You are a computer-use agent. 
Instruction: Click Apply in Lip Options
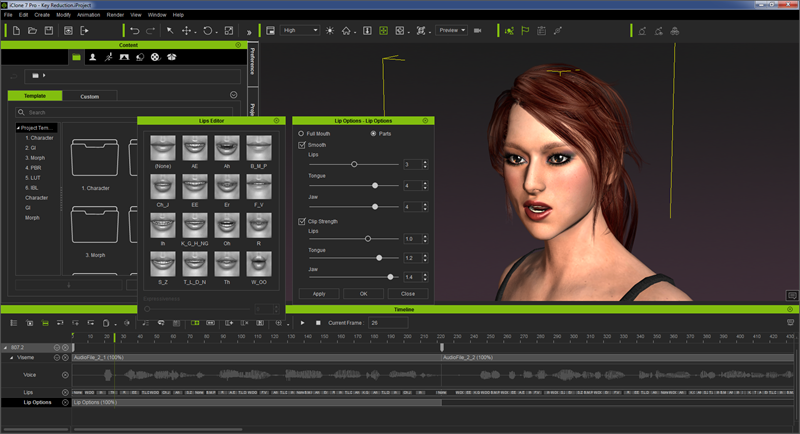(318, 294)
